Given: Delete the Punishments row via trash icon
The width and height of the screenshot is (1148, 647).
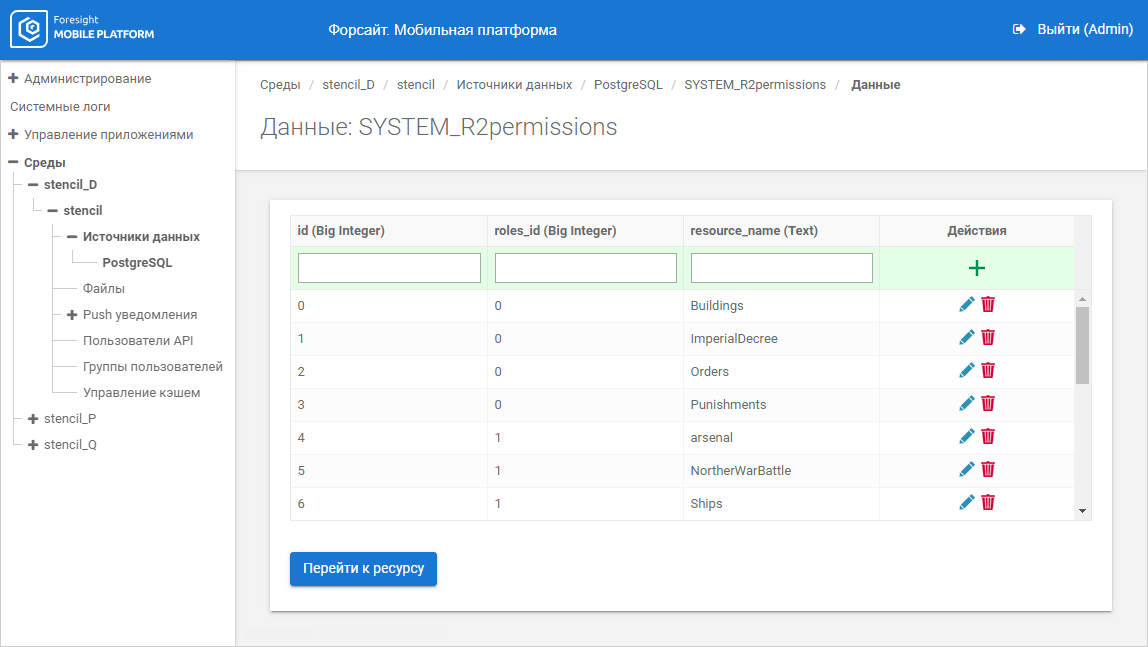Looking at the screenshot, I should 988,404.
